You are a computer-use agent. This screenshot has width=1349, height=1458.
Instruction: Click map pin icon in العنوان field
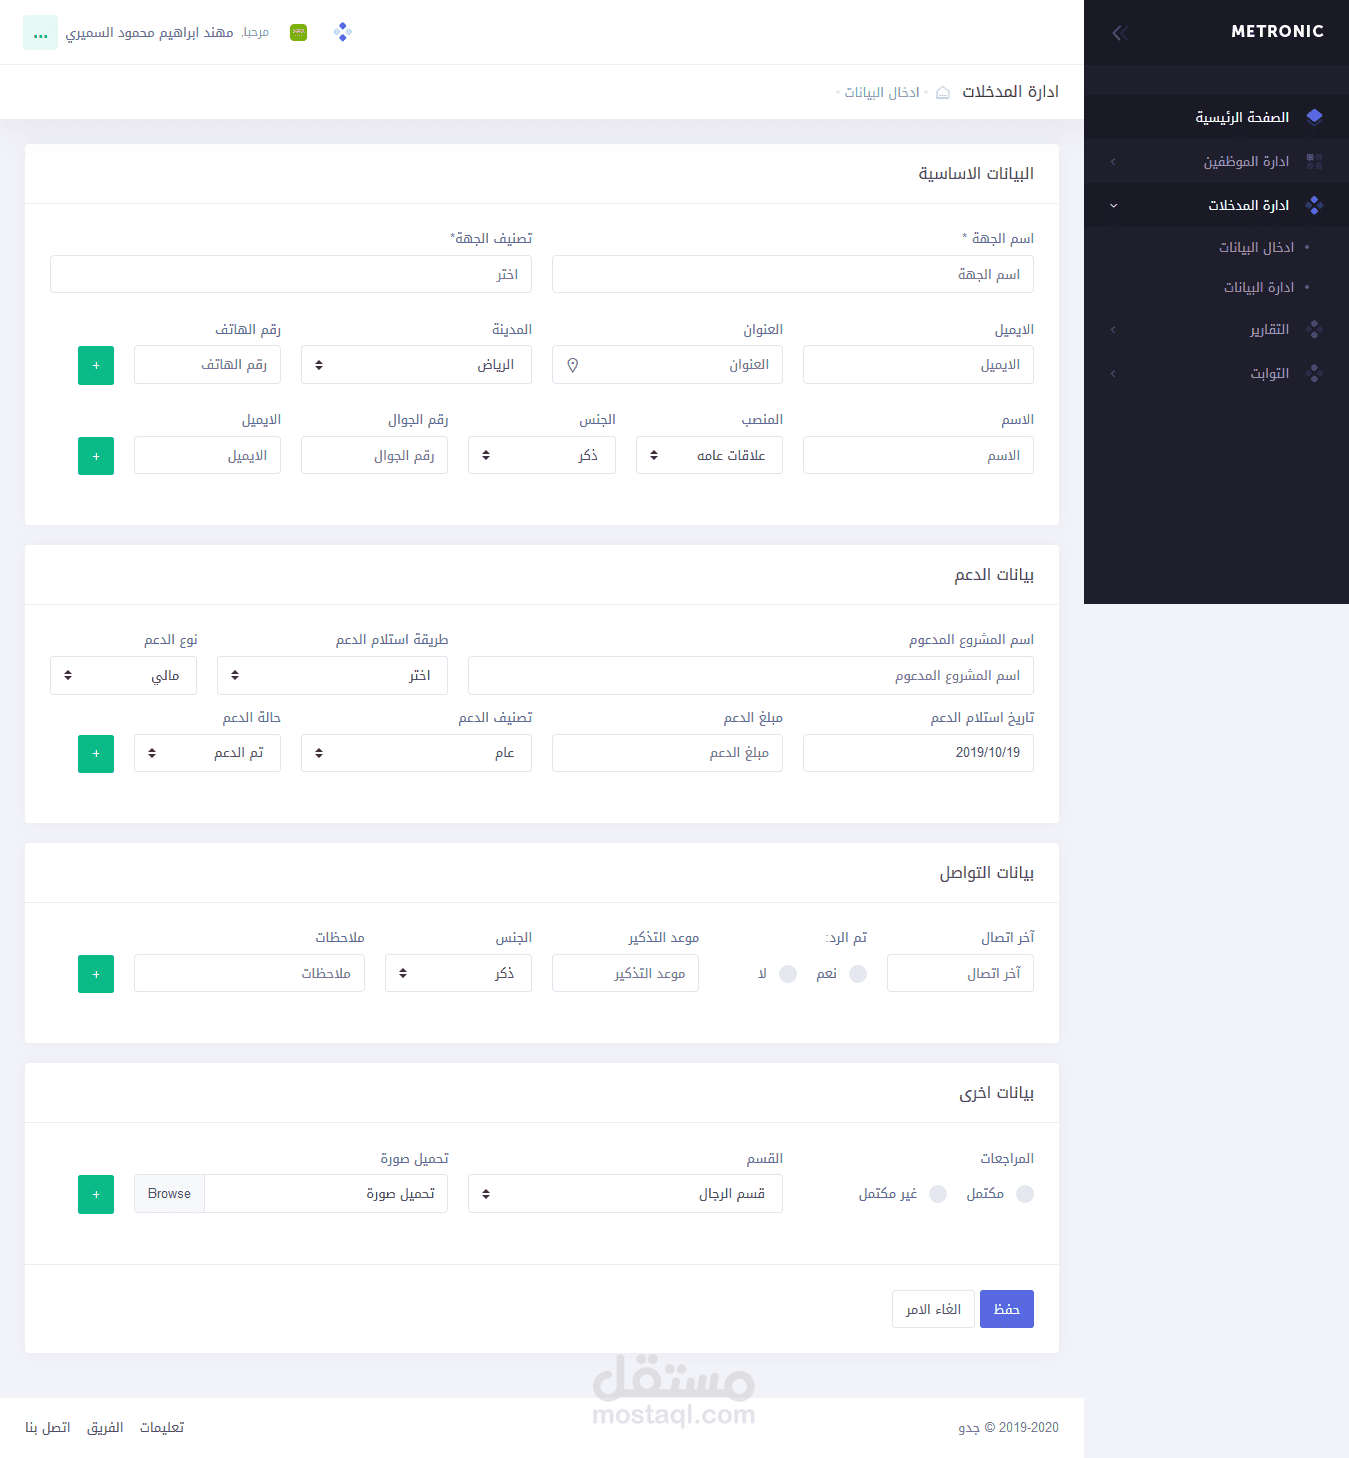pos(573,365)
